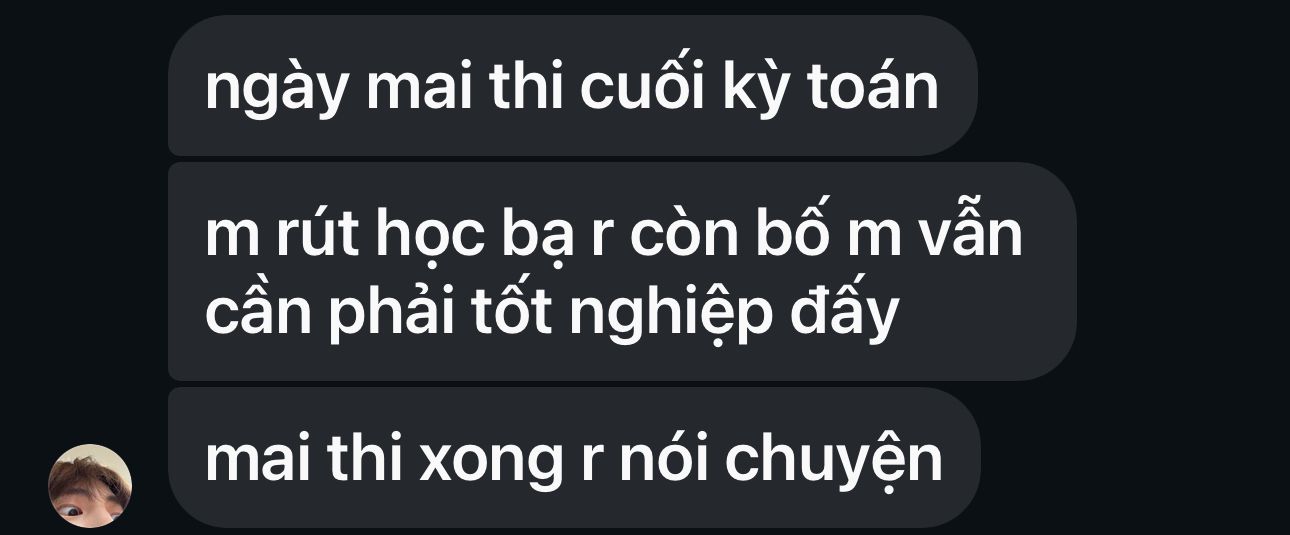
Task: Click the "mai thi xong r nói chuyện" bubble
Action: point(574,458)
